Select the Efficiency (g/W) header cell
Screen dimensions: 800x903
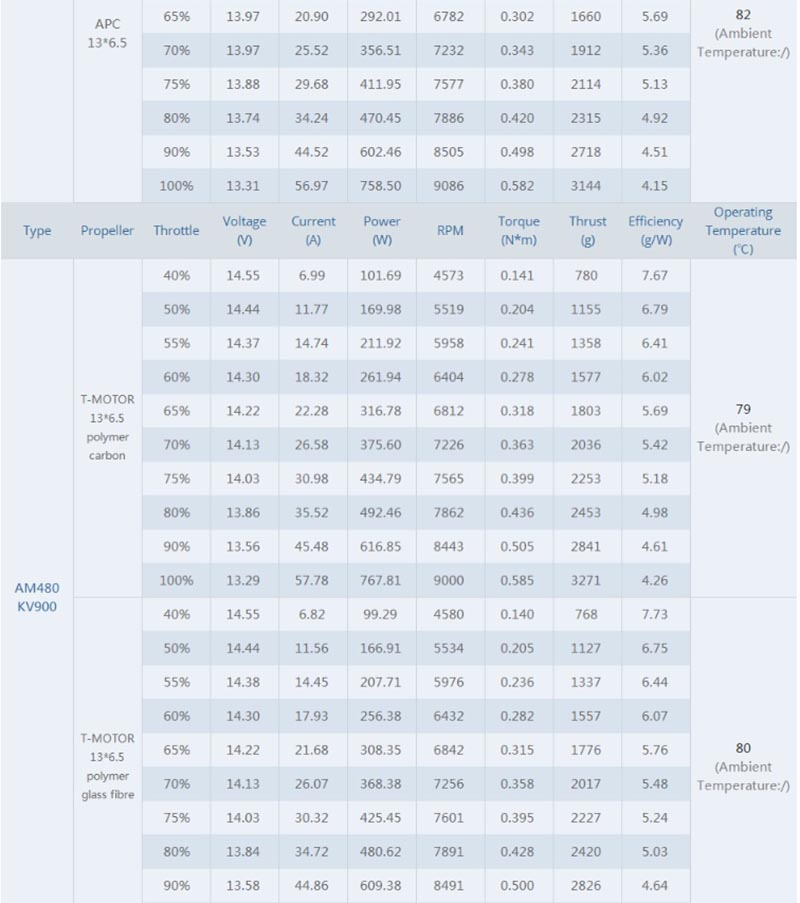coord(655,230)
